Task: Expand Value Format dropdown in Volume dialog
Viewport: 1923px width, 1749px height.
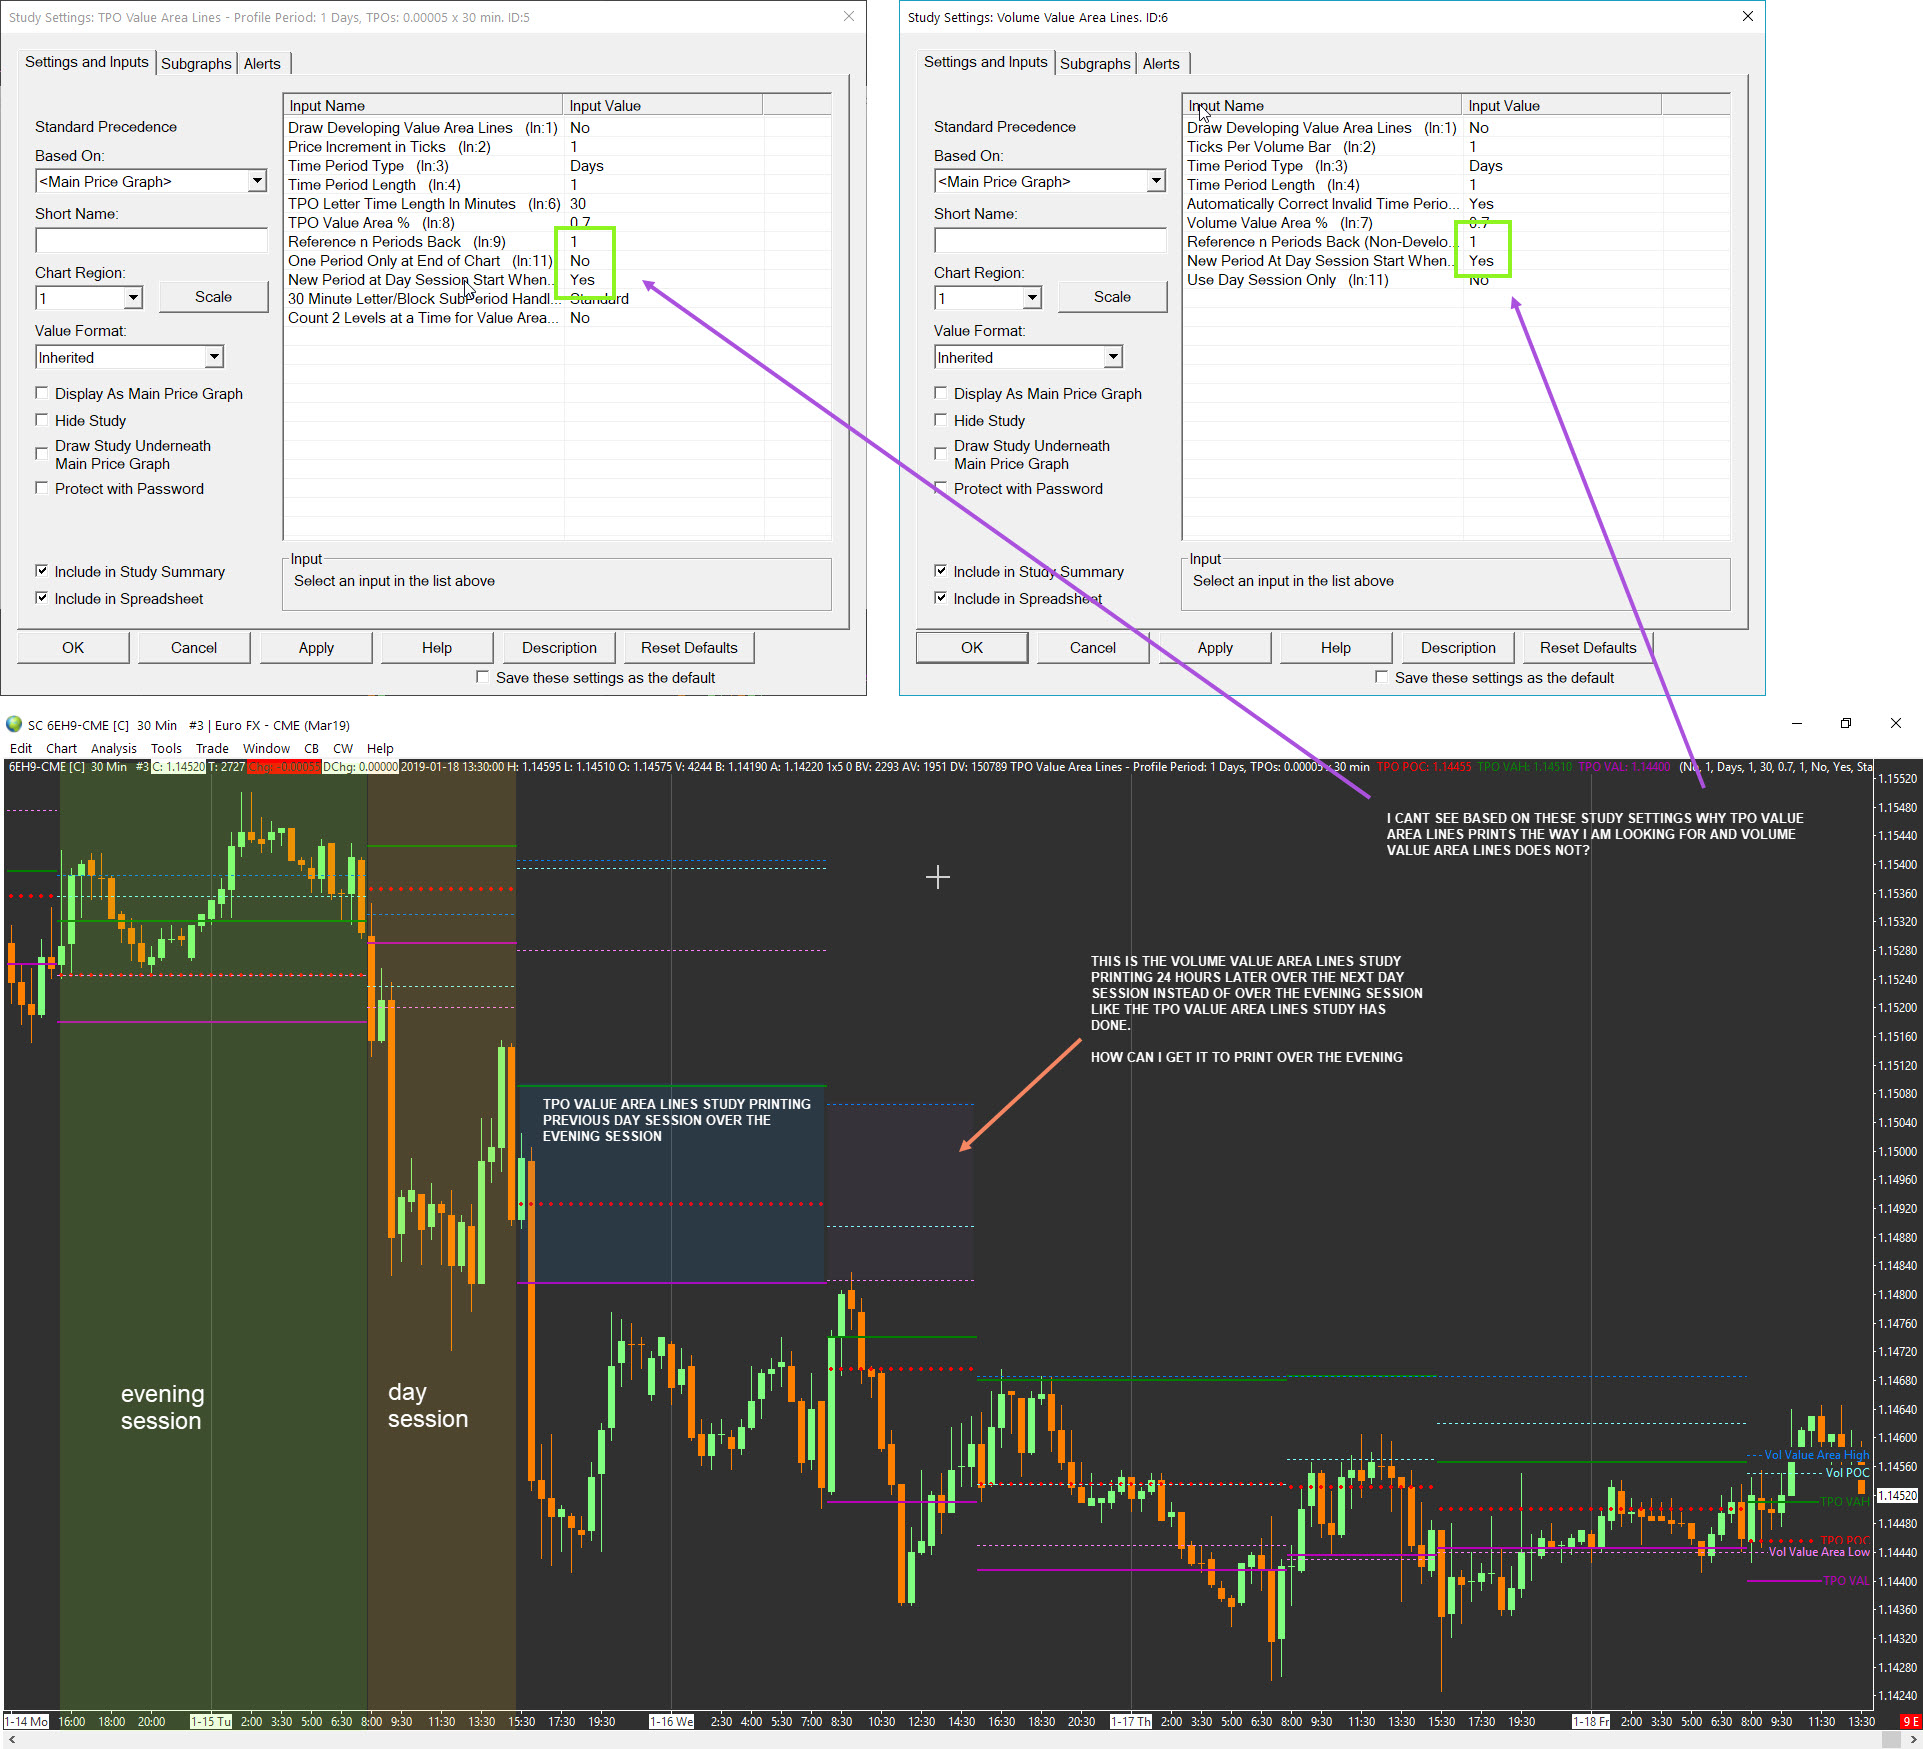Action: (x=1113, y=357)
